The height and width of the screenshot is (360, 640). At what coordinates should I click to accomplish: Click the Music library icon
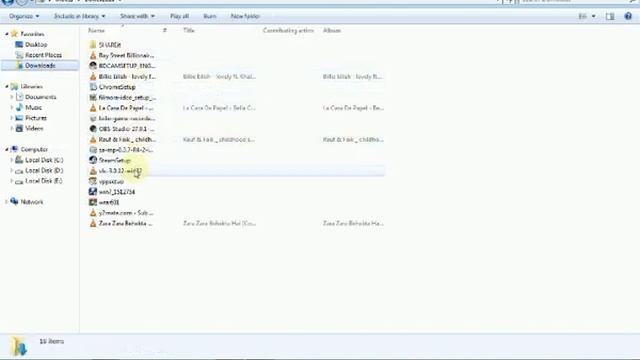pyautogui.click(x=19, y=107)
